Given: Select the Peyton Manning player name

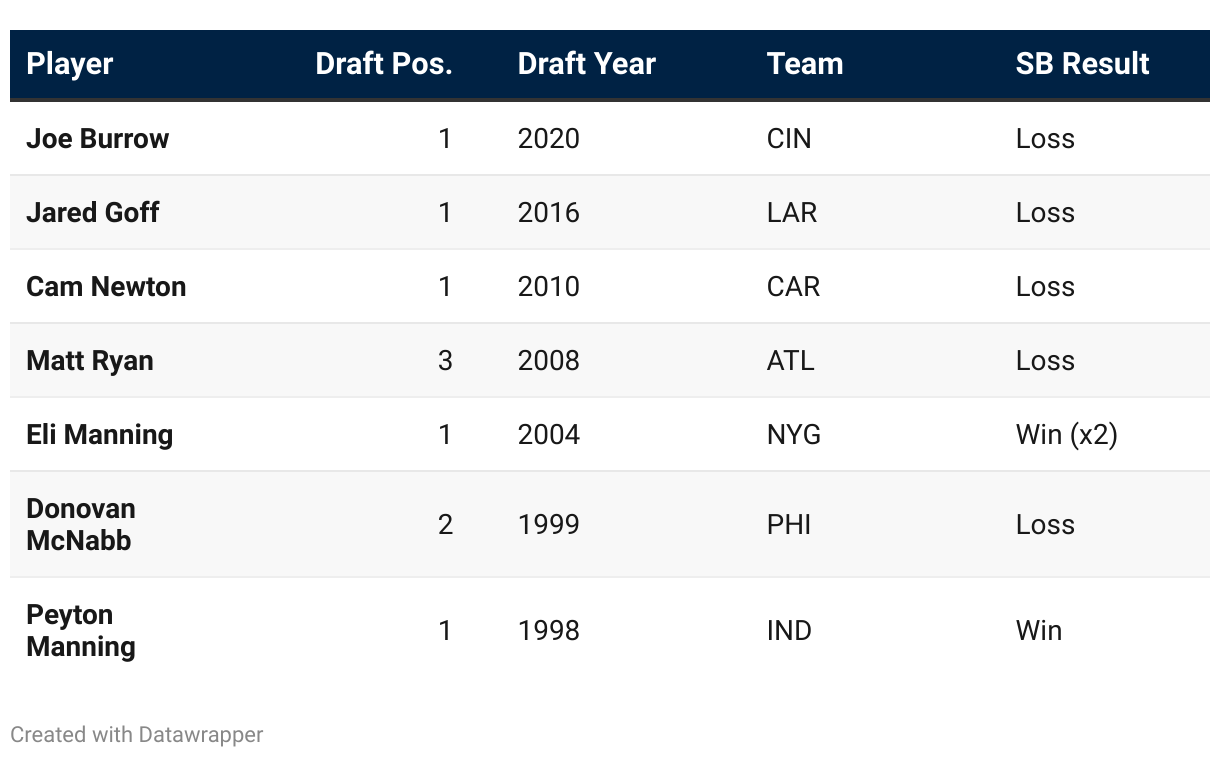Looking at the screenshot, I should coord(80,630).
